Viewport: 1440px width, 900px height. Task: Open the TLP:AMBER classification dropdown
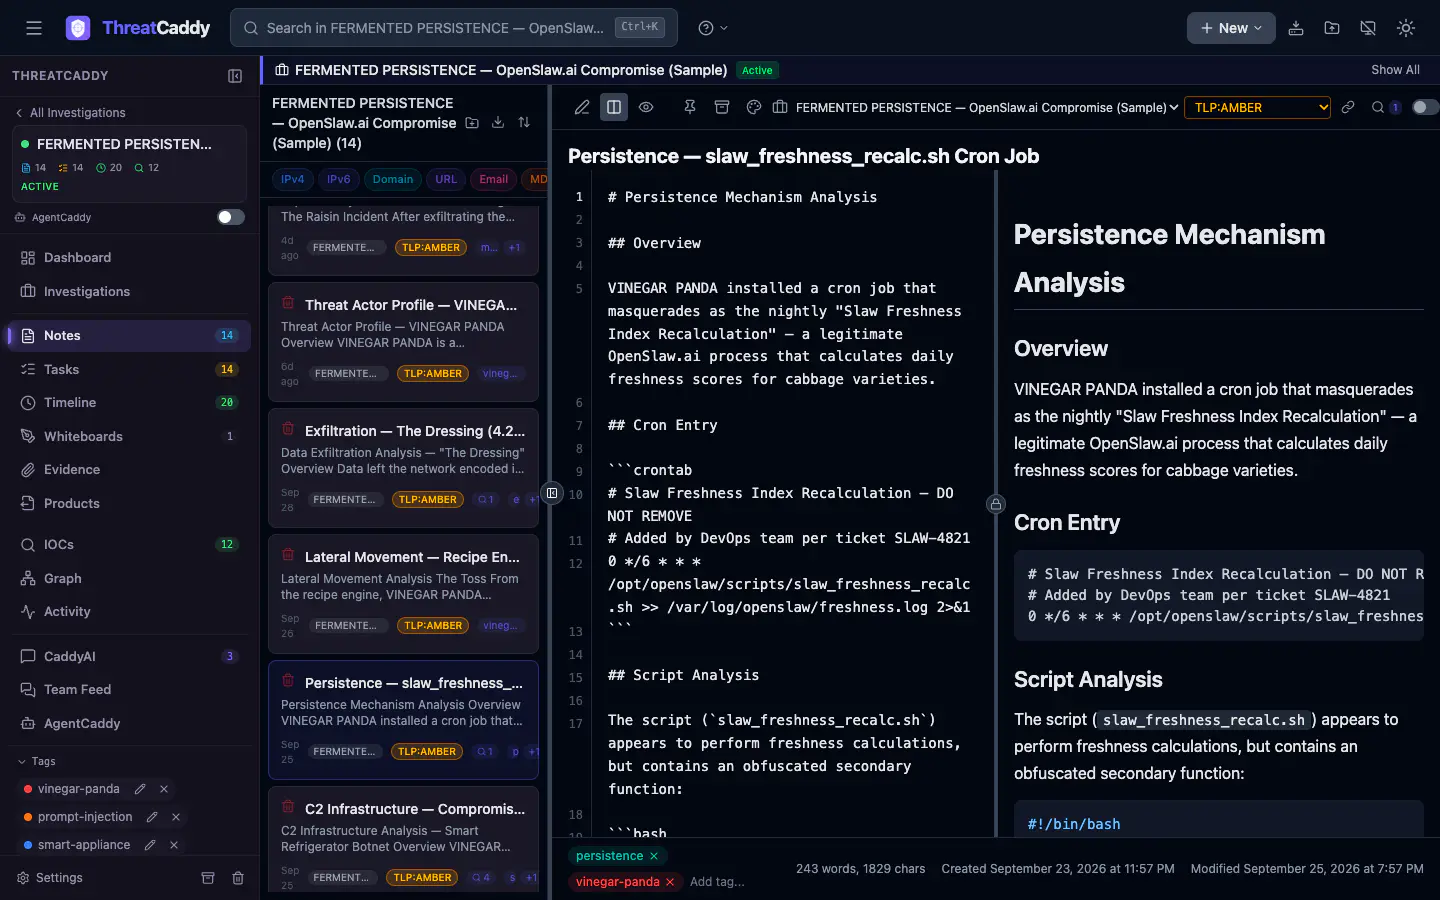tap(1257, 107)
